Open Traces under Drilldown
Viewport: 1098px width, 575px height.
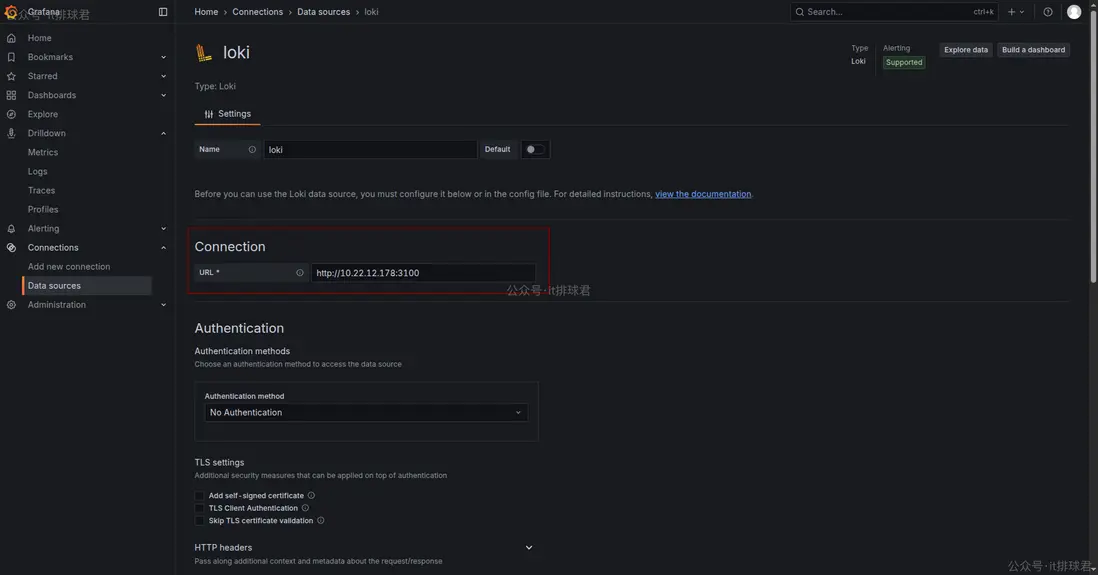[41, 190]
